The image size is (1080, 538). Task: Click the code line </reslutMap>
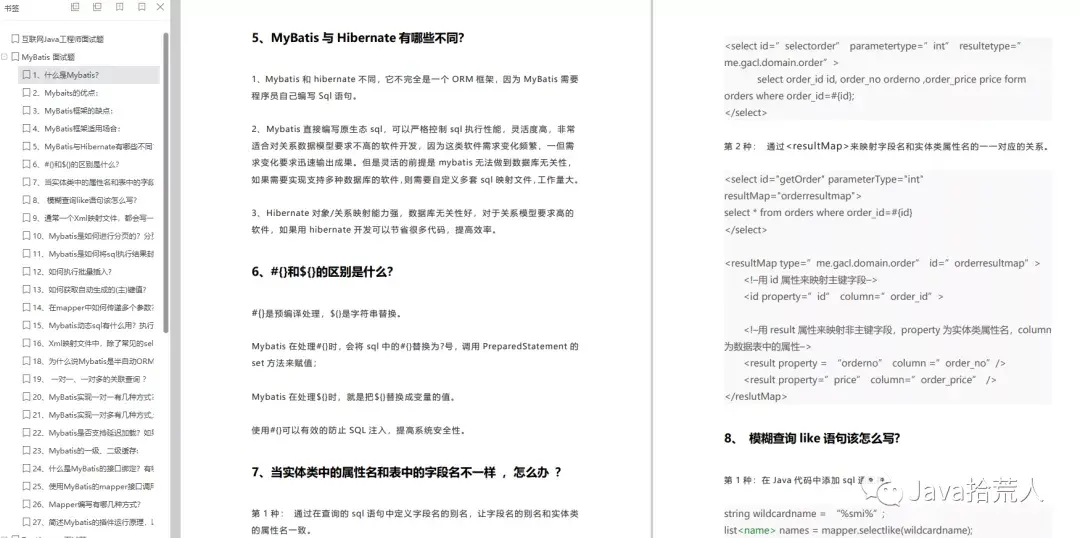[x=755, y=397]
